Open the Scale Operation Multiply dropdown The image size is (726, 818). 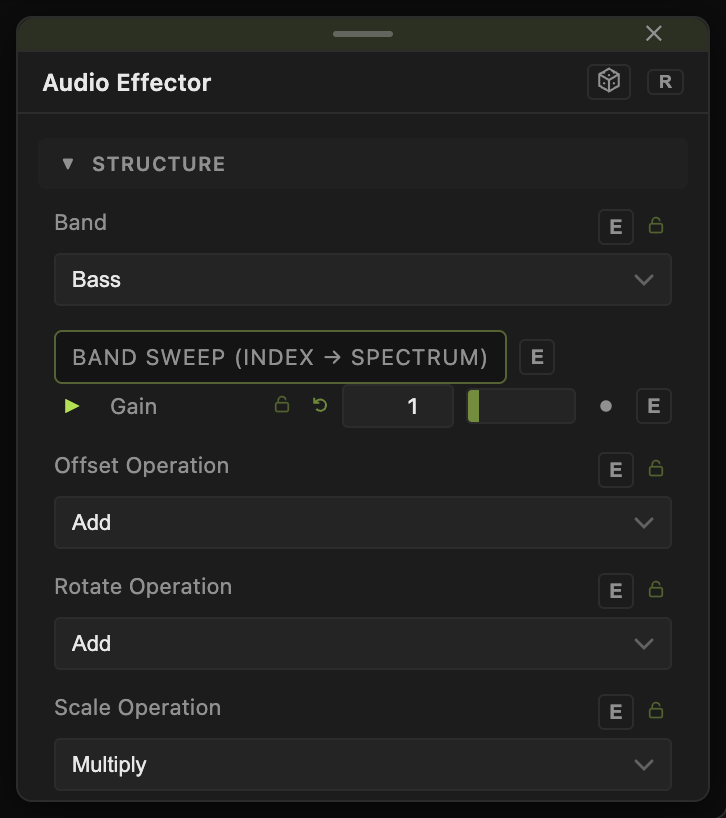362,765
